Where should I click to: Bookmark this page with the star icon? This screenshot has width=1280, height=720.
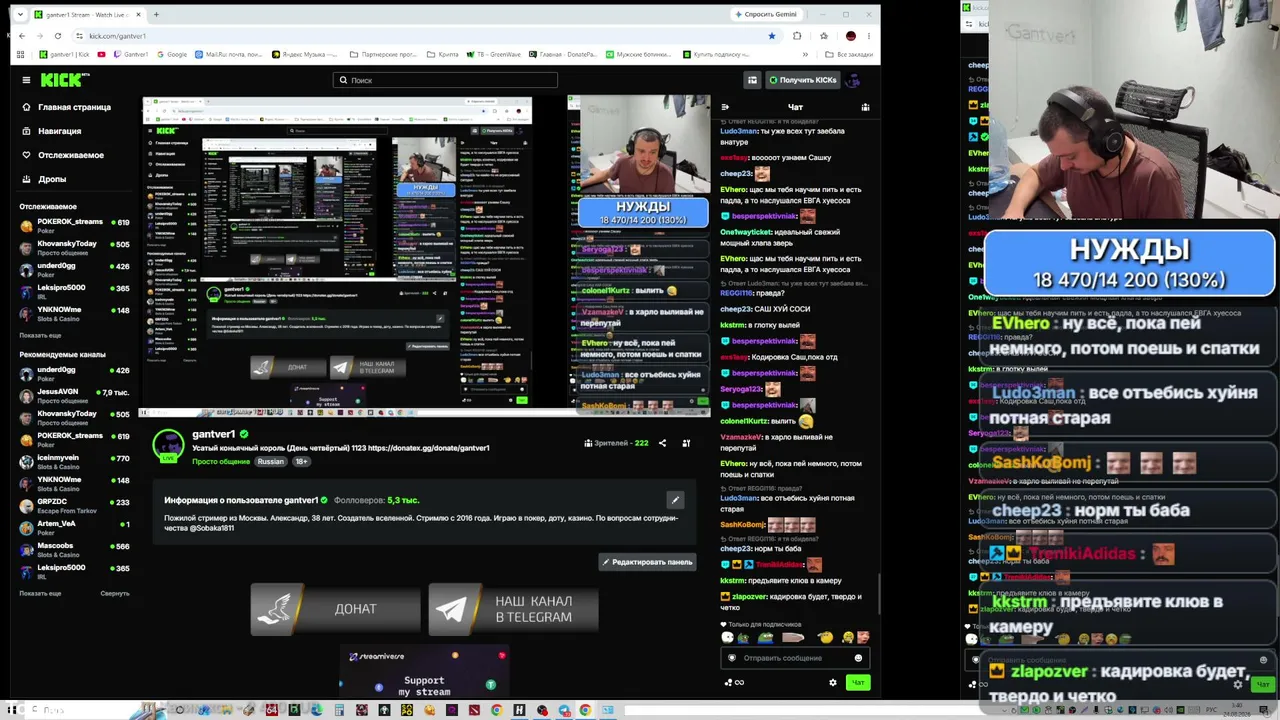pyautogui.click(x=771, y=36)
